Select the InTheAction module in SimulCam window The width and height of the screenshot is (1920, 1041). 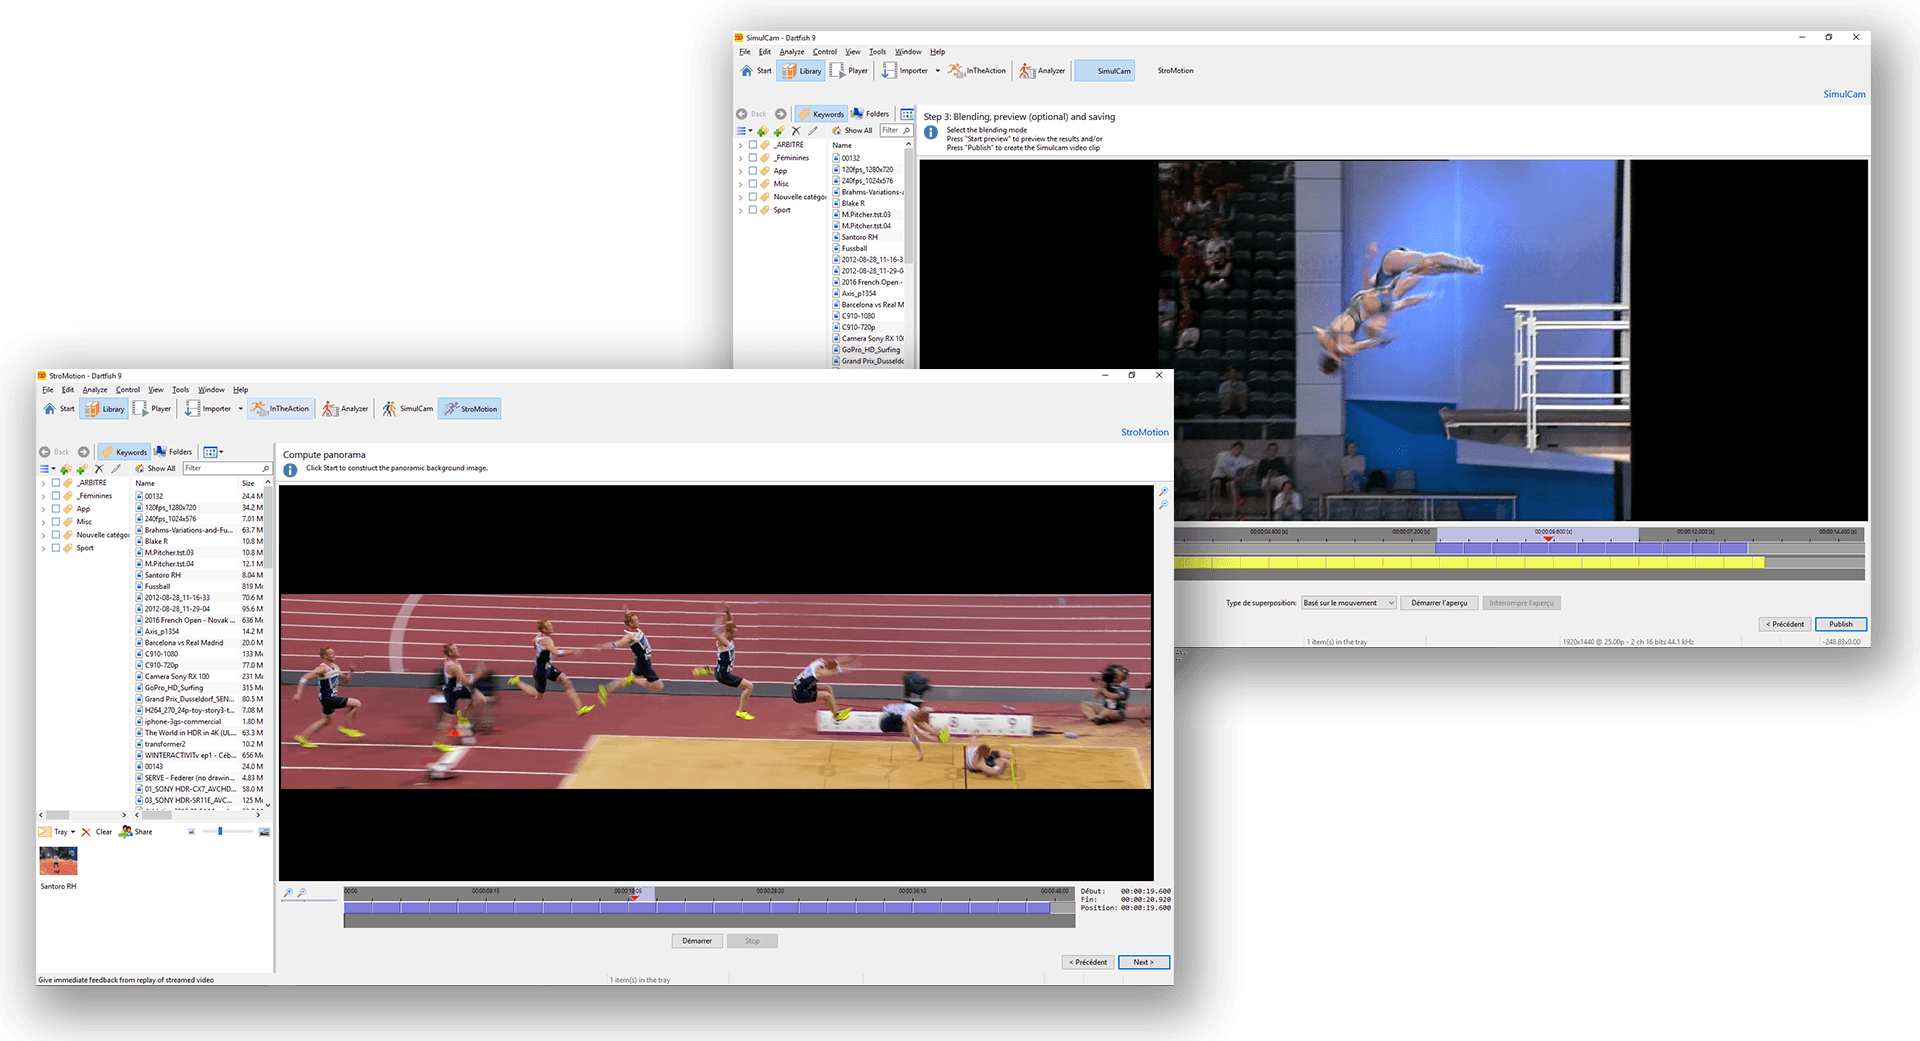(x=976, y=70)
